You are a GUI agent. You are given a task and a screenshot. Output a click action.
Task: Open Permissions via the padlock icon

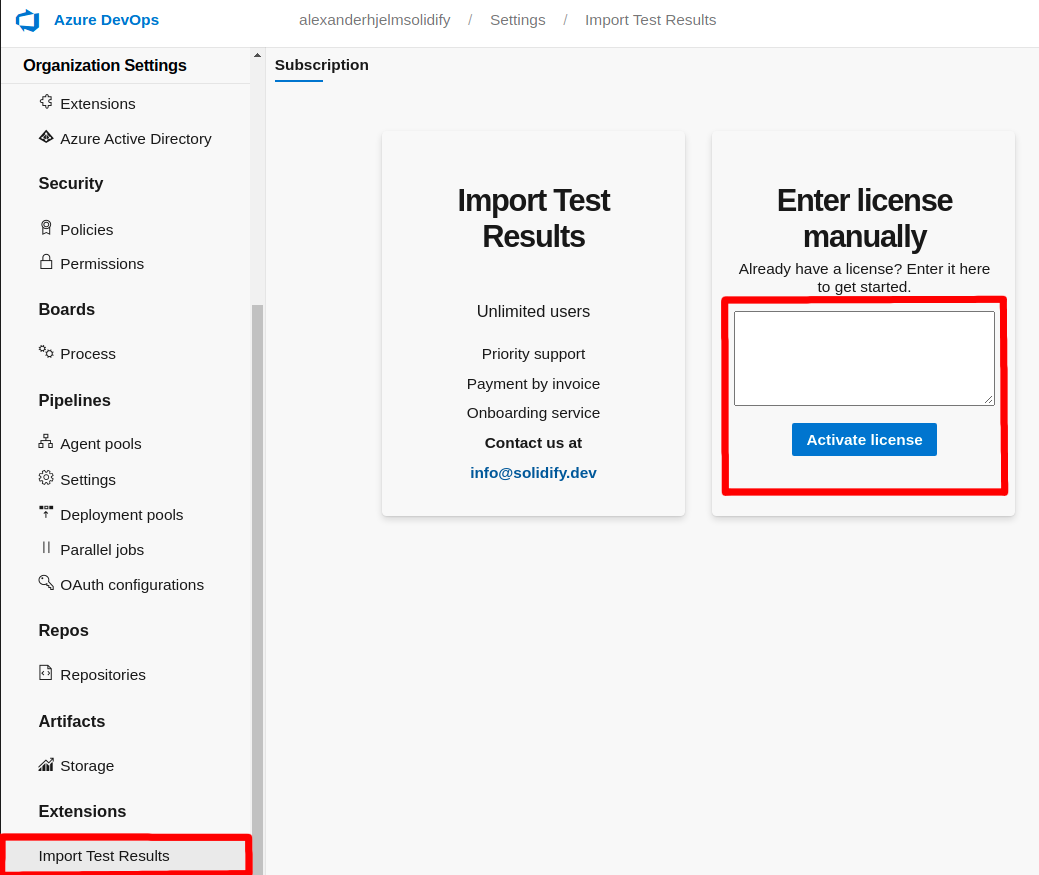click(45, 263)
